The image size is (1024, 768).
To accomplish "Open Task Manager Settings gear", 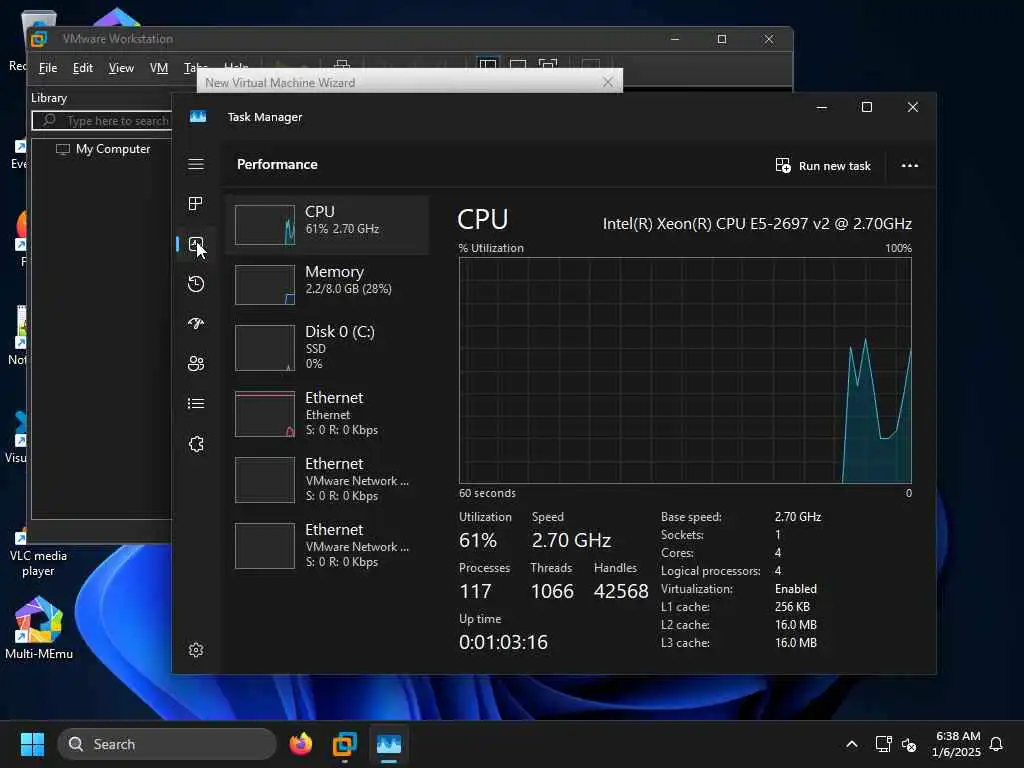I will 196,650.
